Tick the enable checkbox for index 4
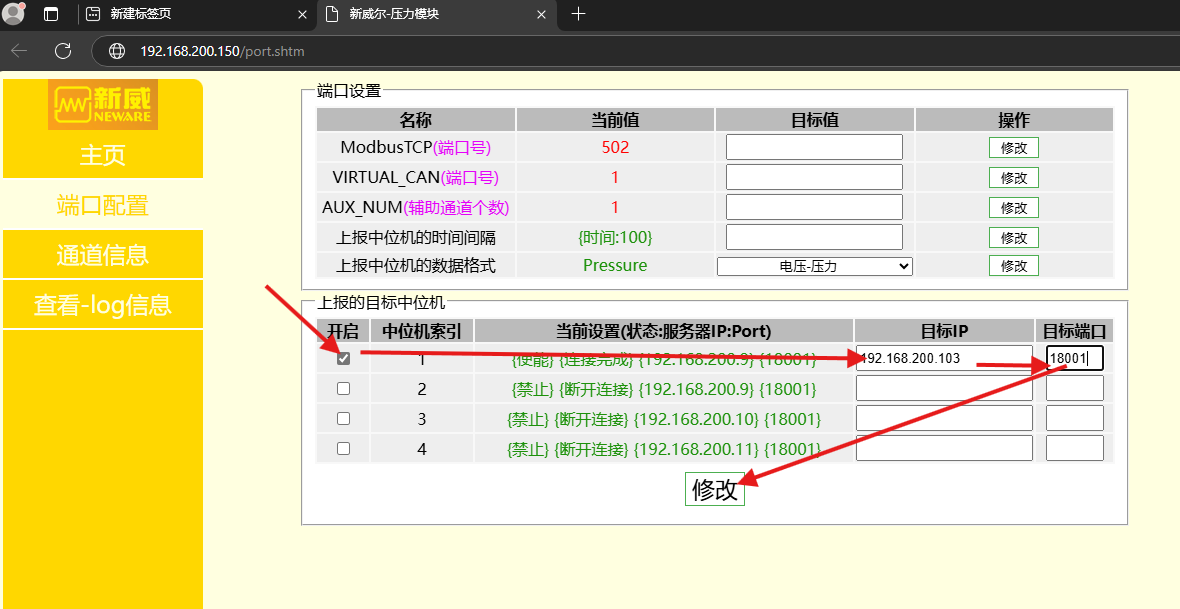 [x=343, y=449]
